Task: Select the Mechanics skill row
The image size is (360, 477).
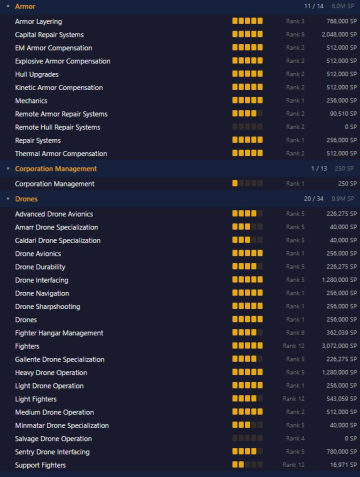Action: (x=180, y=101)
